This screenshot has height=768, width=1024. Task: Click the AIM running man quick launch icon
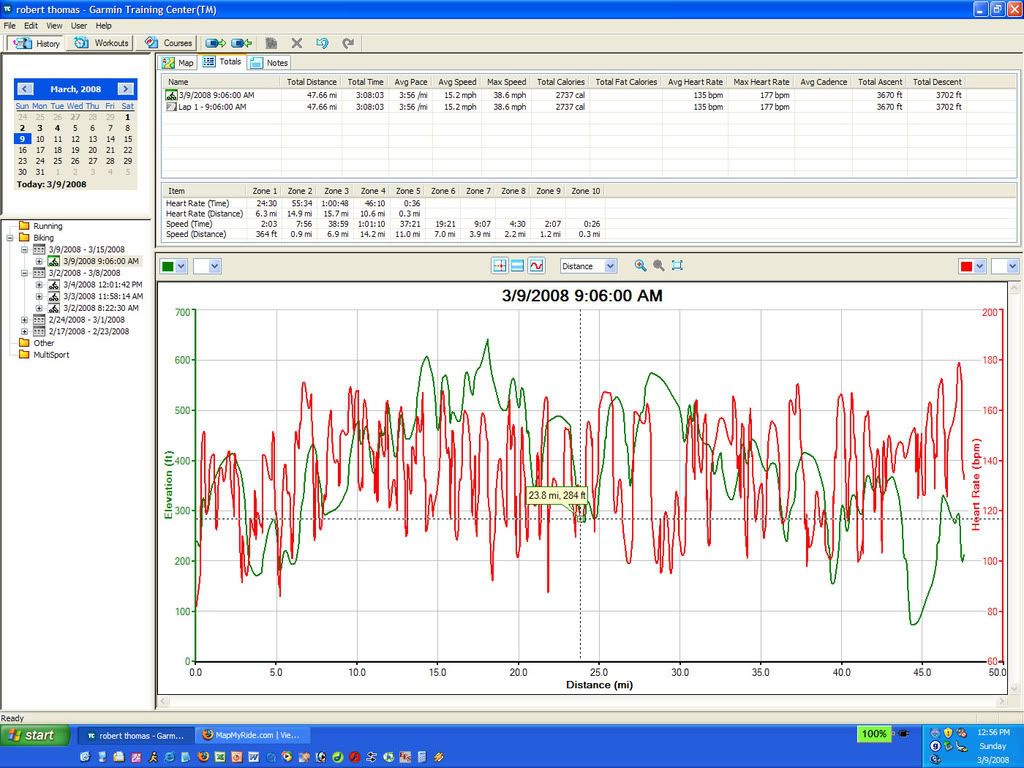click(153, 758)
